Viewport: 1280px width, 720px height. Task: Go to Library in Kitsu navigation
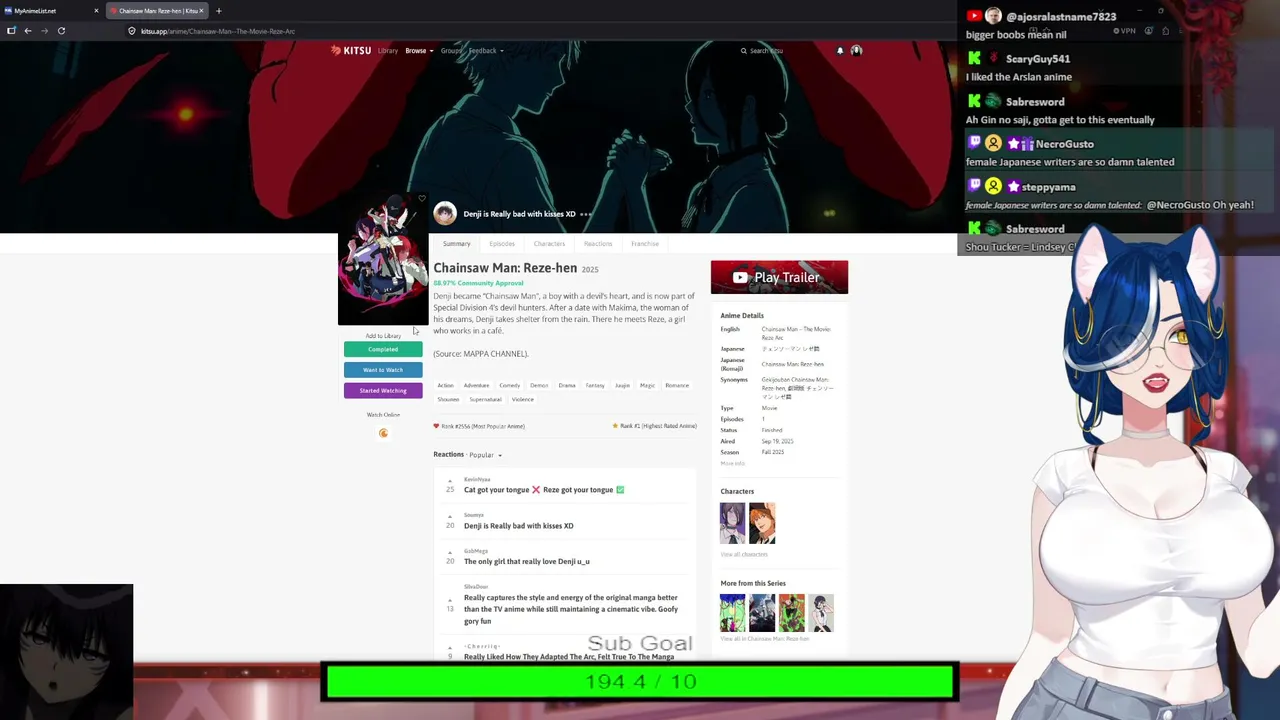388,50
